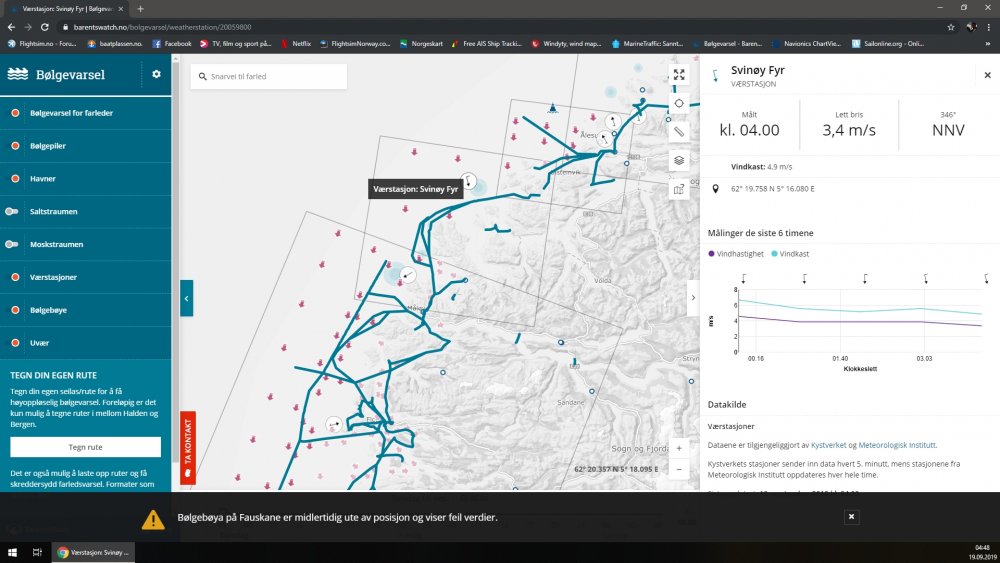Zoom in the map with plus
This screenshot has width=1000, height=563.
[679, 448]
